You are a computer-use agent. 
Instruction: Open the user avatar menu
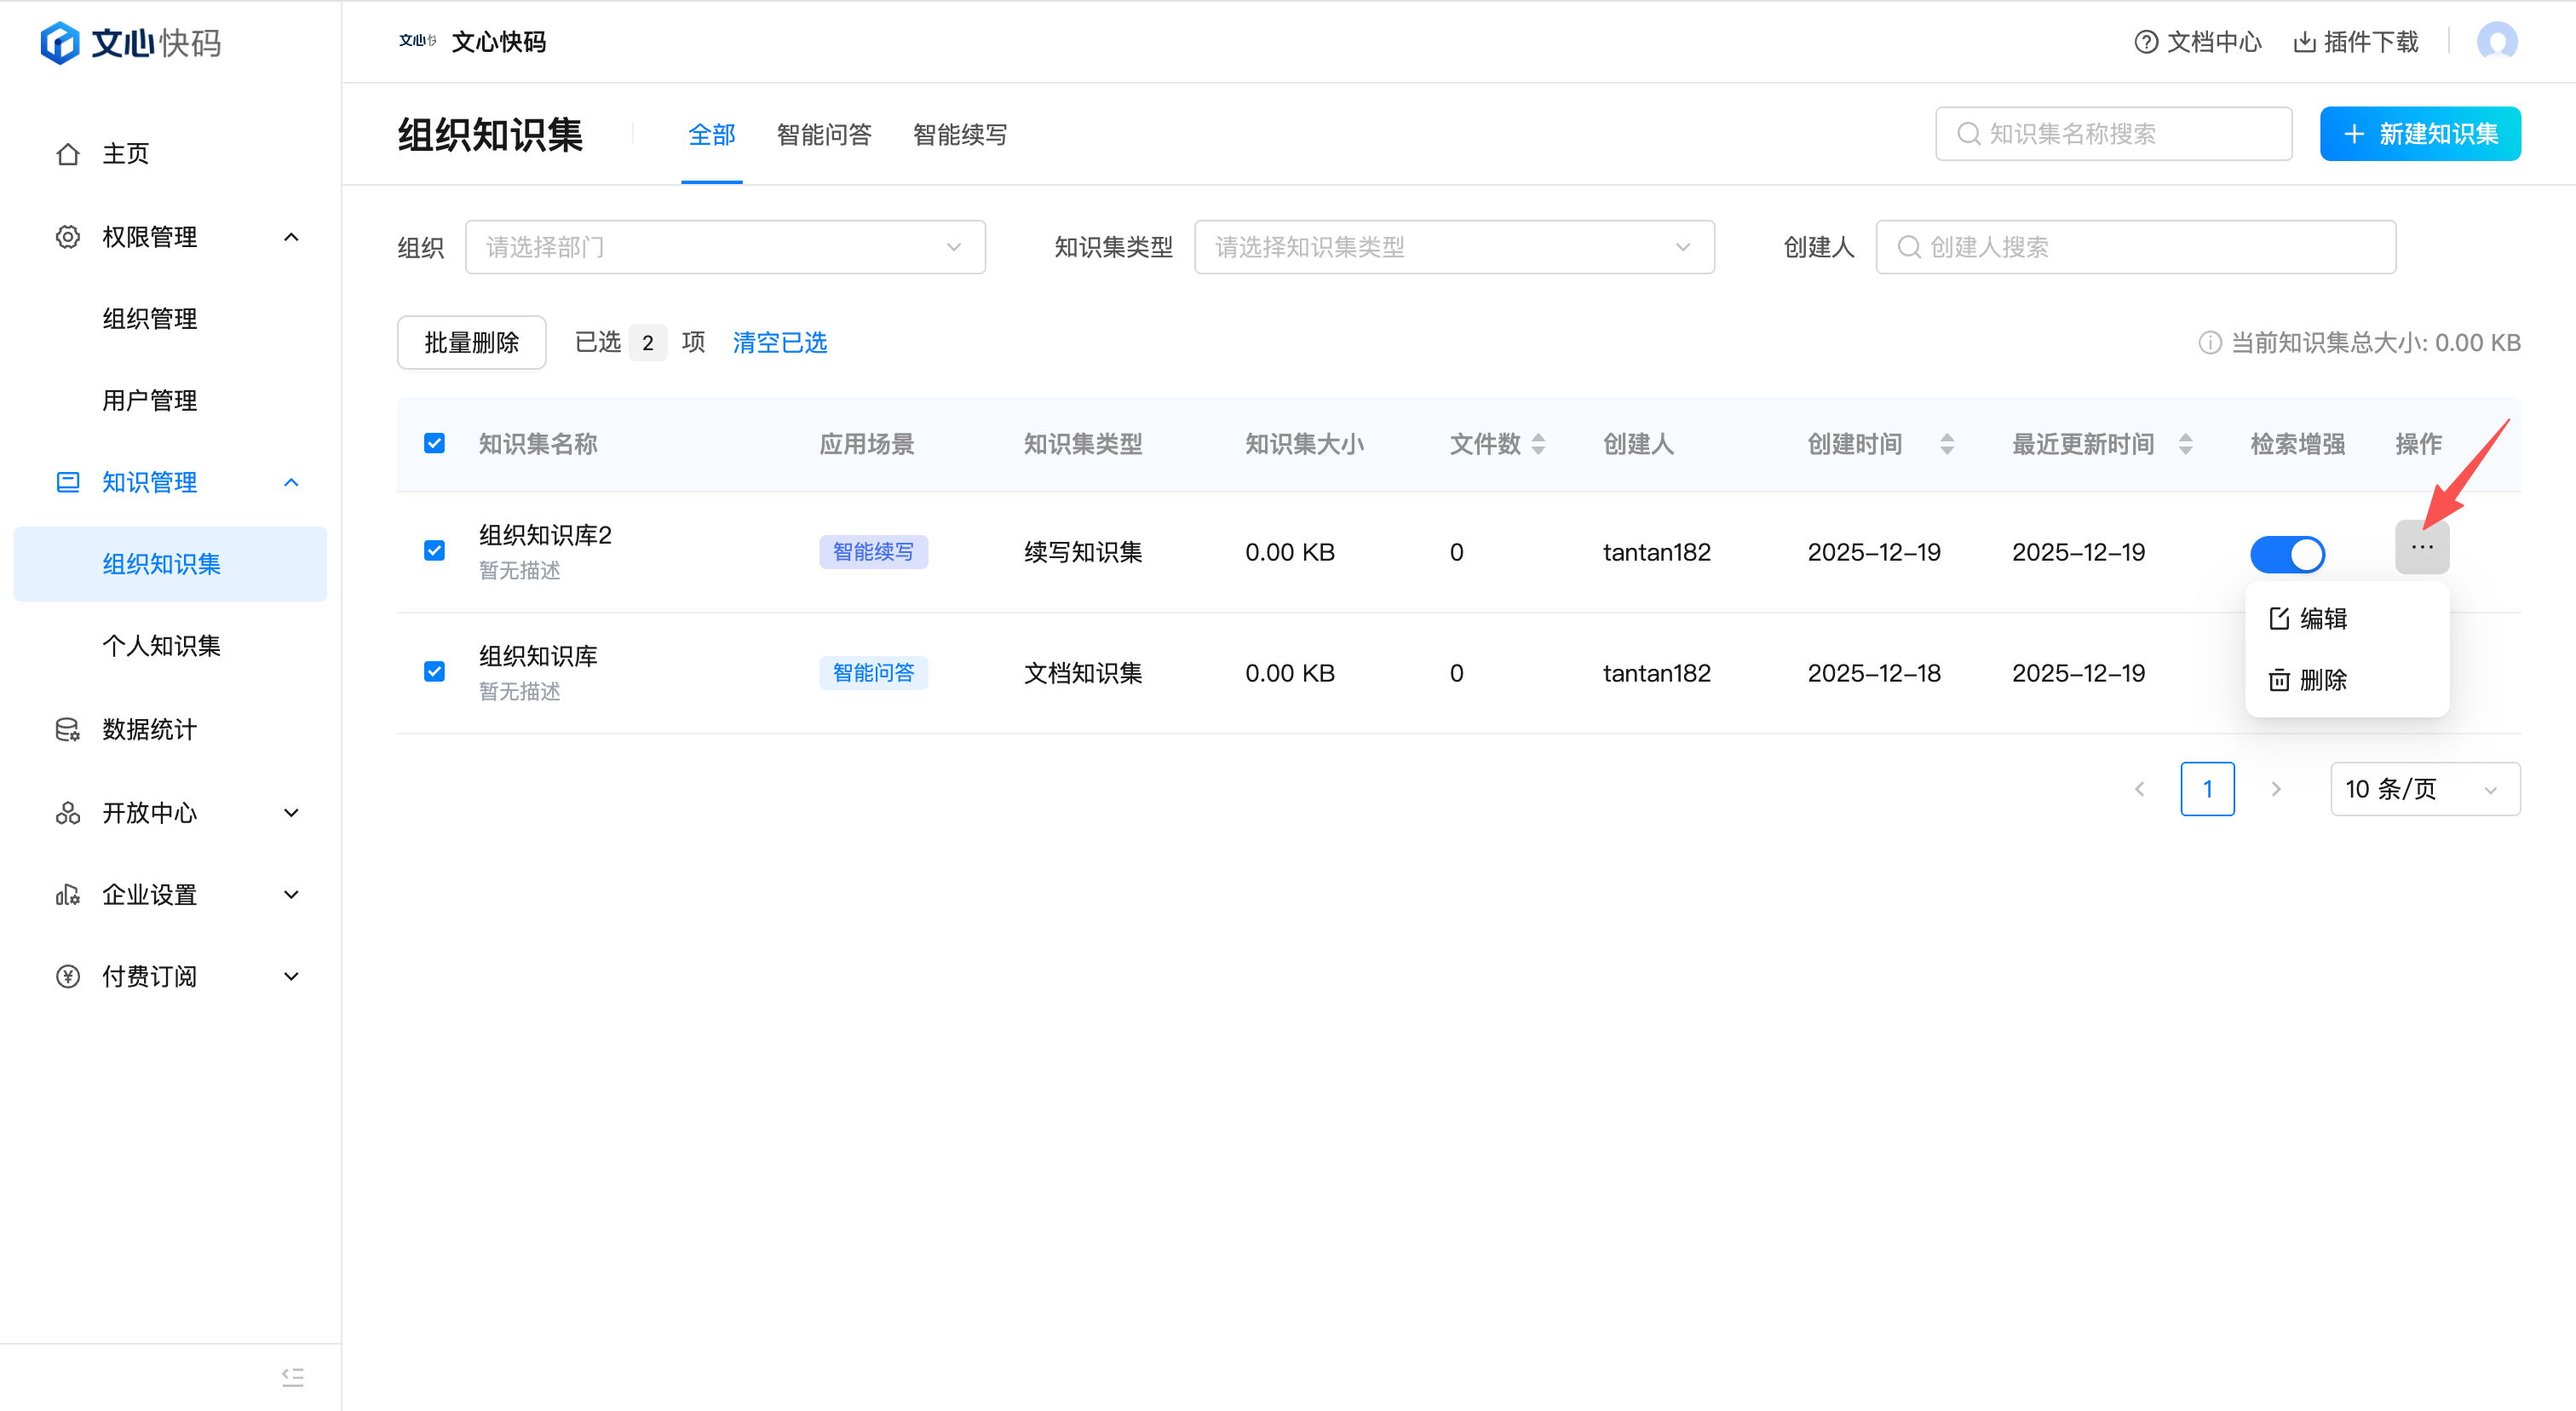click(2496, 42)
